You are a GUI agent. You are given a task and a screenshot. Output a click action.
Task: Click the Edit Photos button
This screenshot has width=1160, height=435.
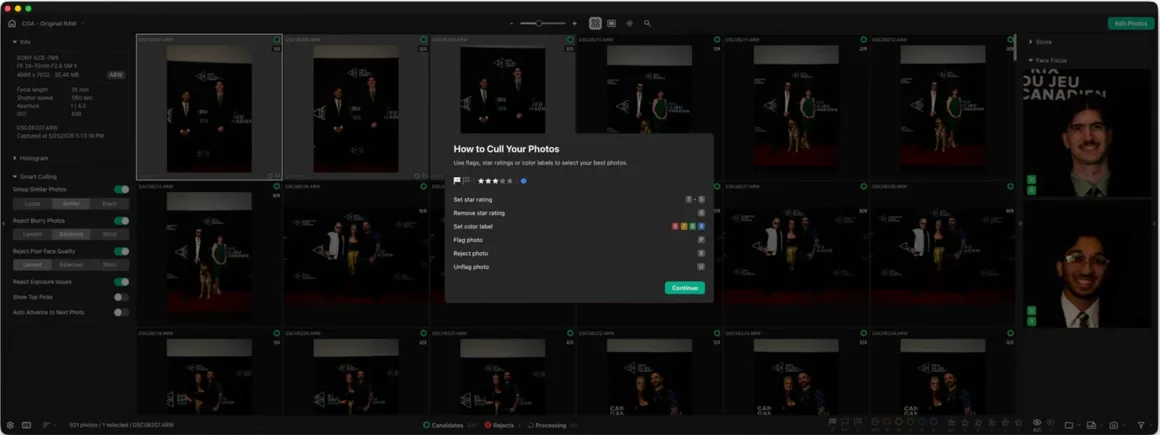[x=1130, y=24]
